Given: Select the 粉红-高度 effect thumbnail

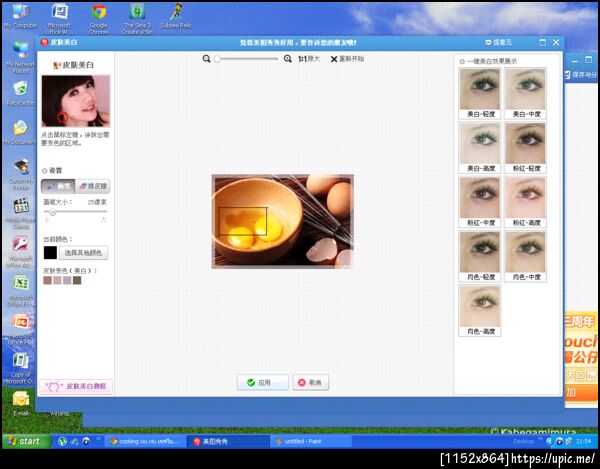Looking at the screenshot, I should click(525, 202).
